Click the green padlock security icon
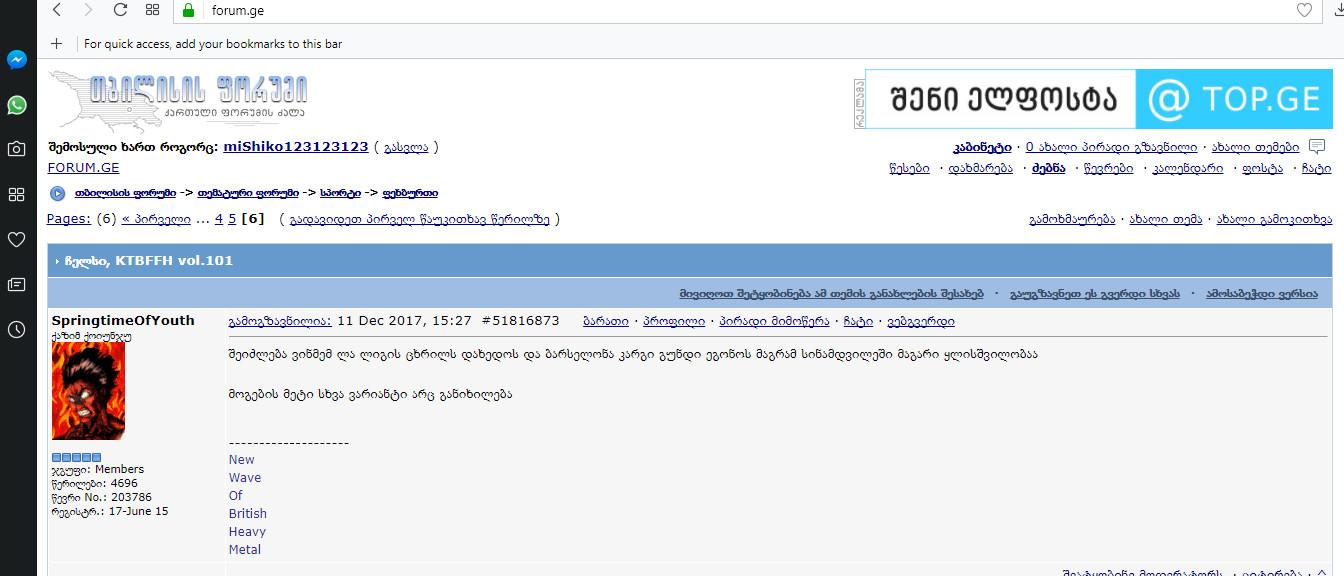Image resolution: width=1344 pixels, height=576 pixels. coord(187,10)
